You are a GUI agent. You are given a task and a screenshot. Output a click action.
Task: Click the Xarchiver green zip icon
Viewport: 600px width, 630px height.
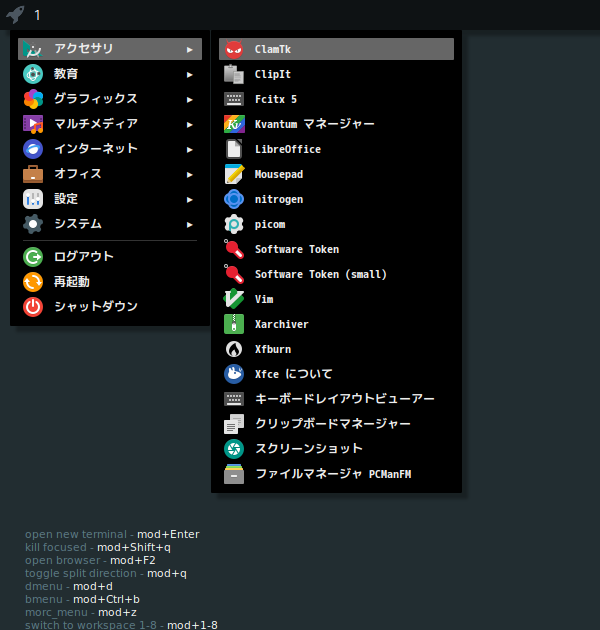tap(233, 324)
